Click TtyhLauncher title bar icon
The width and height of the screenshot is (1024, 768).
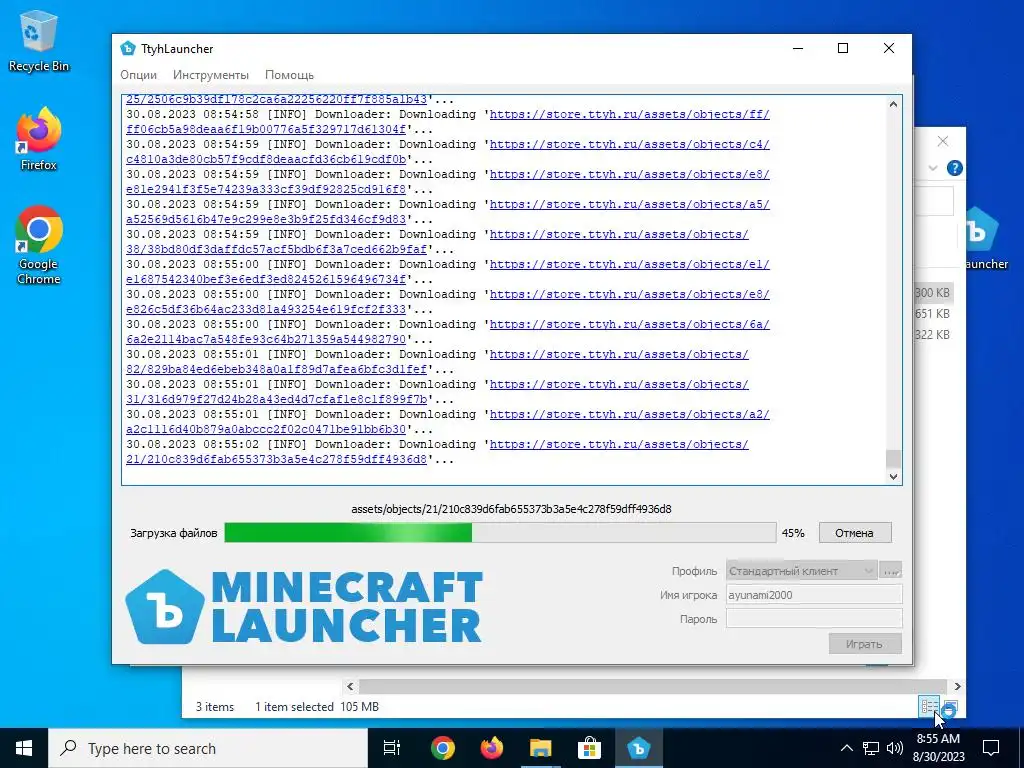click(x=128, y=48)
